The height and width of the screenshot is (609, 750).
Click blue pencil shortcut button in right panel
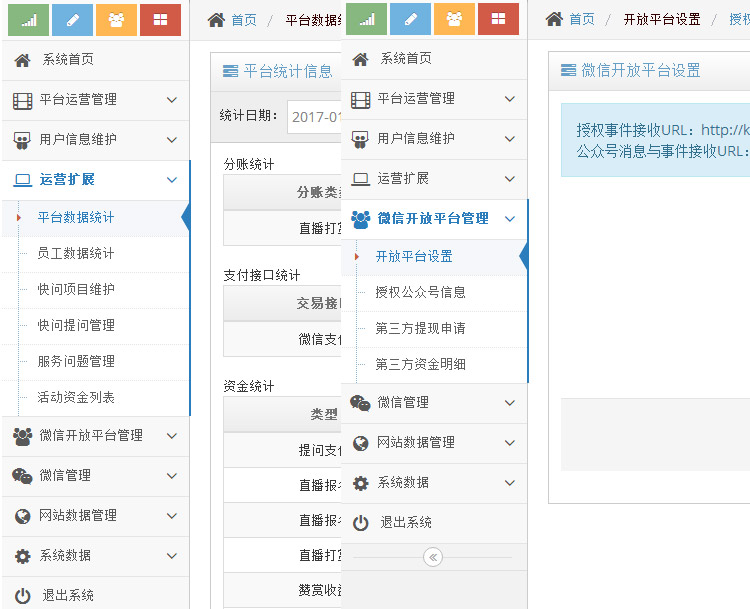tap(410, 19)
